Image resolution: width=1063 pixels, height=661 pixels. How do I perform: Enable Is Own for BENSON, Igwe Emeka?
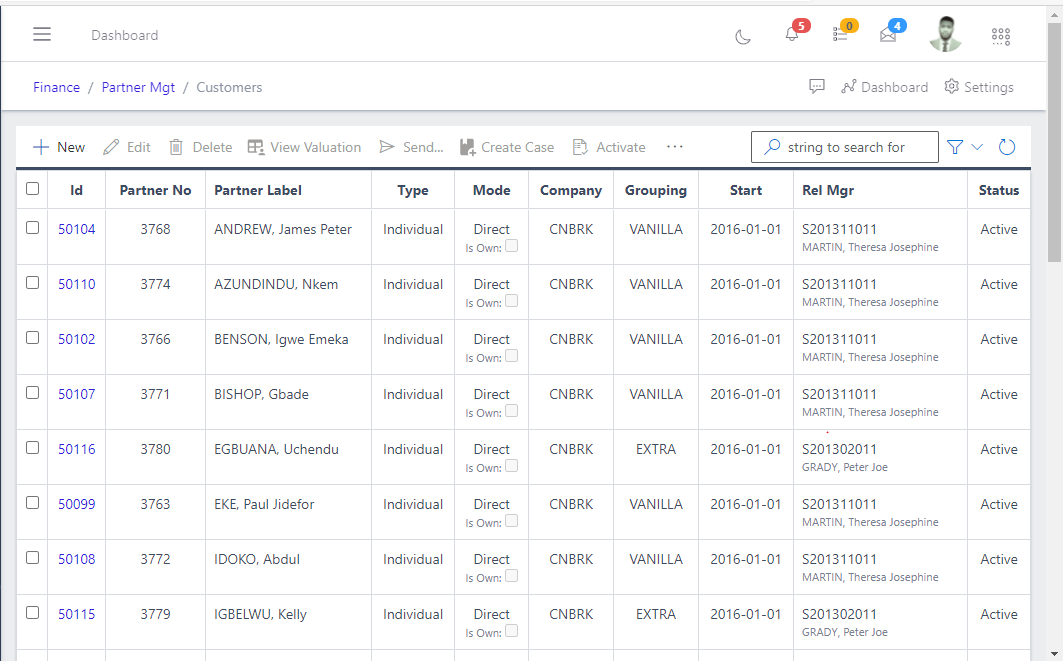point(511,356)
